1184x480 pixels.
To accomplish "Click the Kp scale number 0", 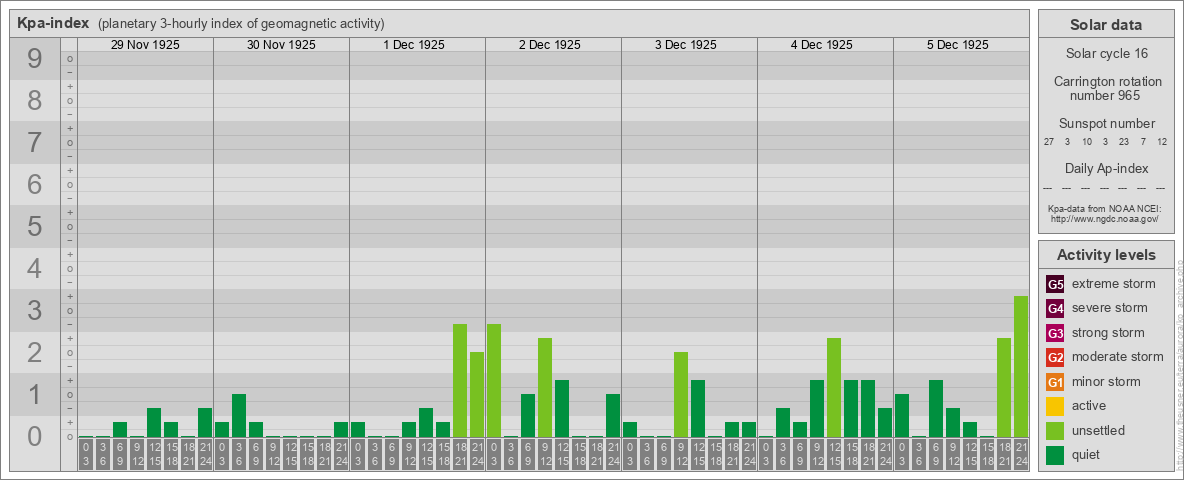I will pyautogui.click(x=34, y=436).
